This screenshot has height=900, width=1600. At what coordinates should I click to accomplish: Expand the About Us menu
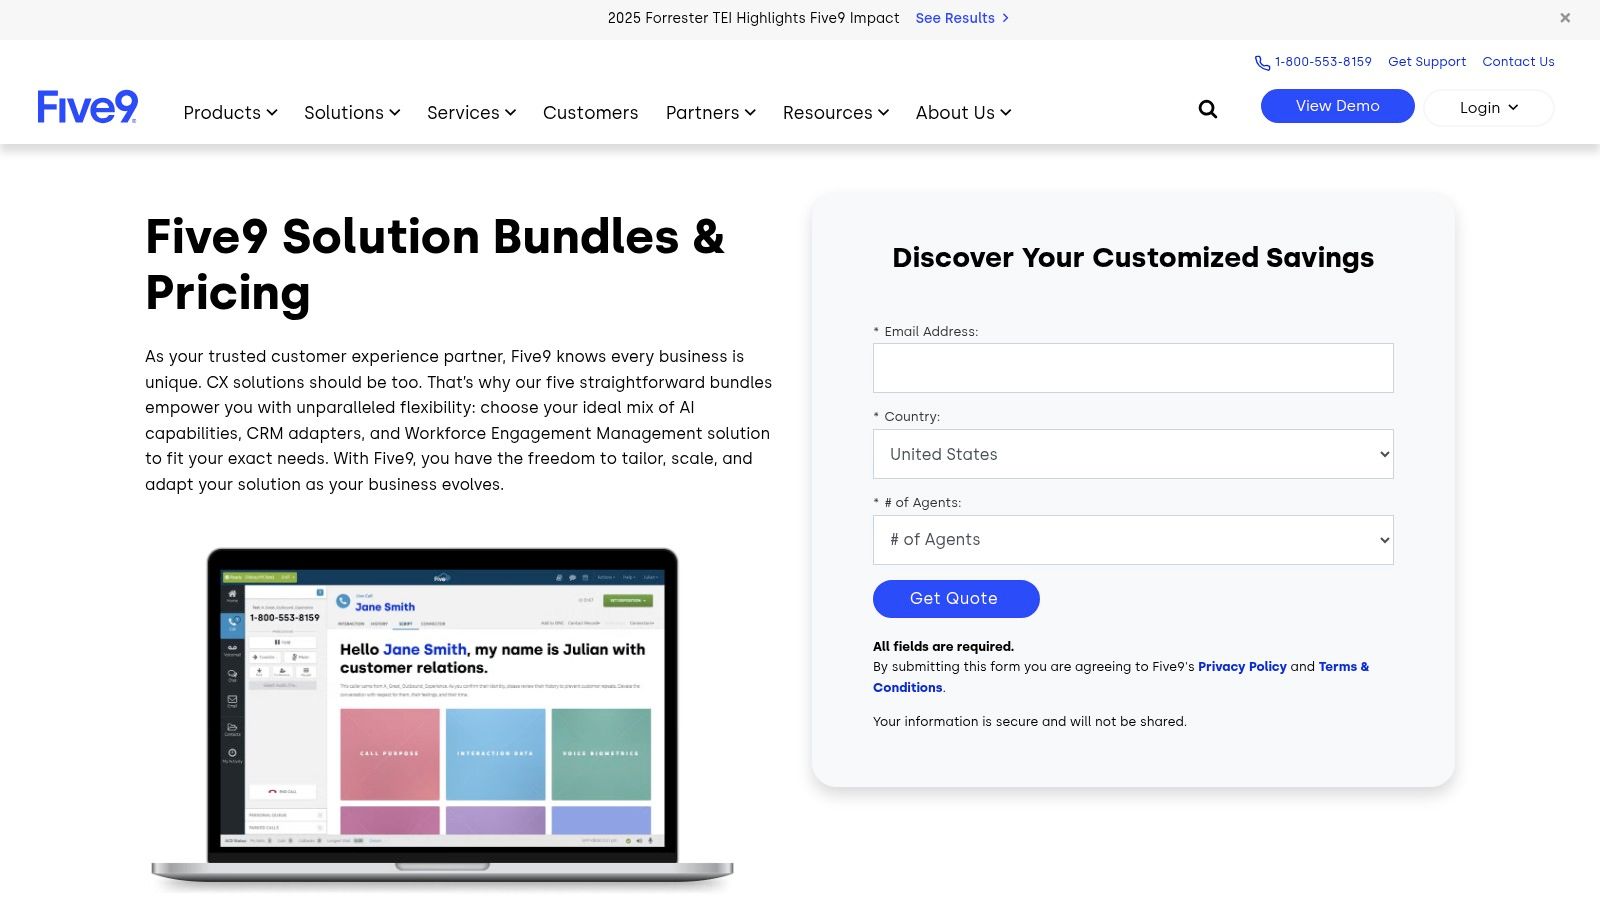pyautogui.click(x=963, y=113)
